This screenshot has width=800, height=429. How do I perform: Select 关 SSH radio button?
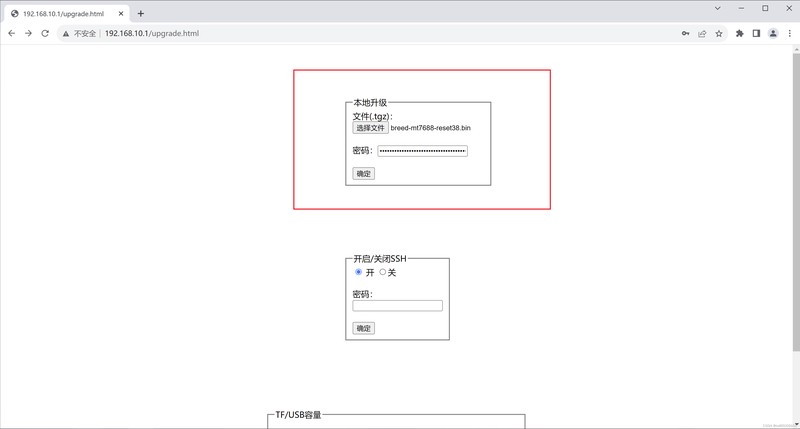(x=383, y=272)
